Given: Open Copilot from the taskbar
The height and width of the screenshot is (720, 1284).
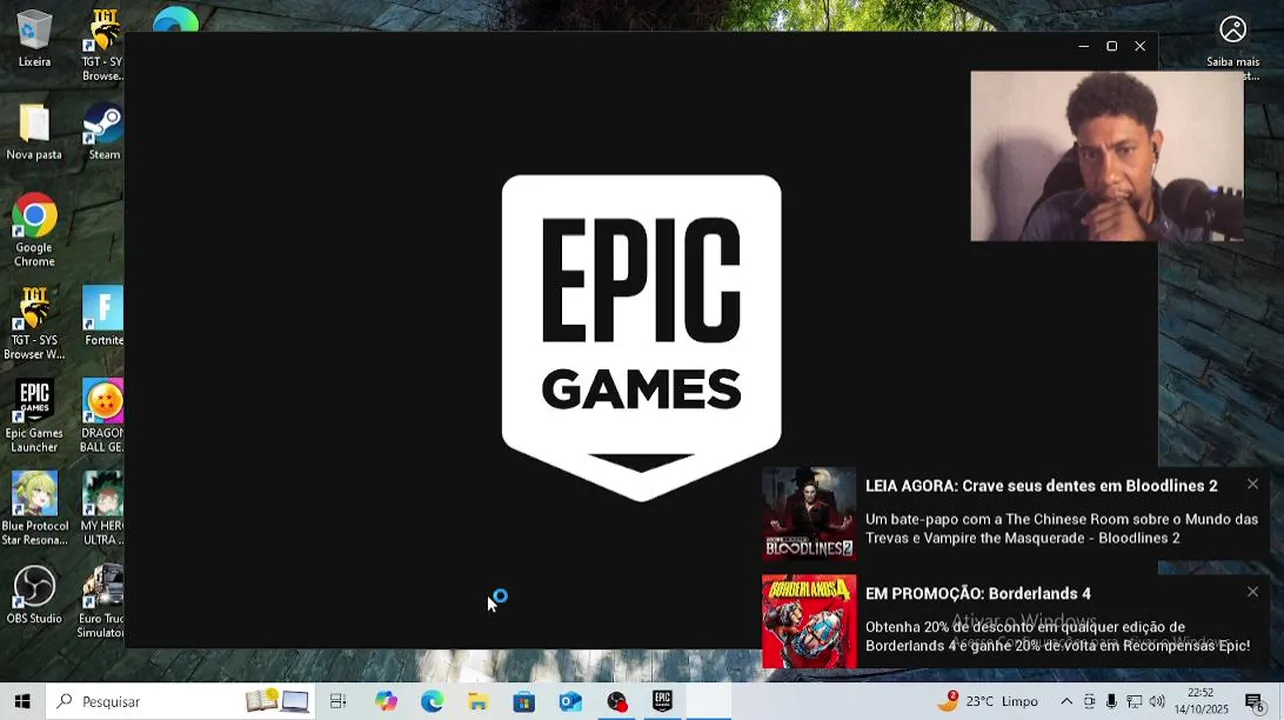Looking at the screenshot, I should coord(386,701).
